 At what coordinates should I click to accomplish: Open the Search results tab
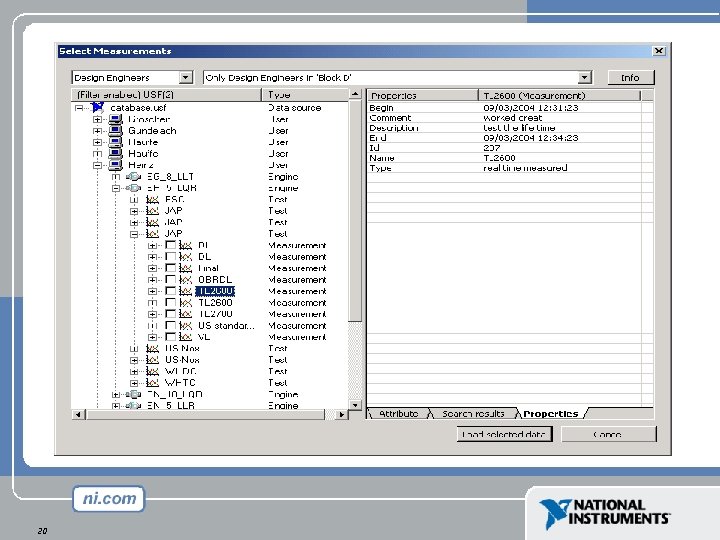(x=473, y=414)
